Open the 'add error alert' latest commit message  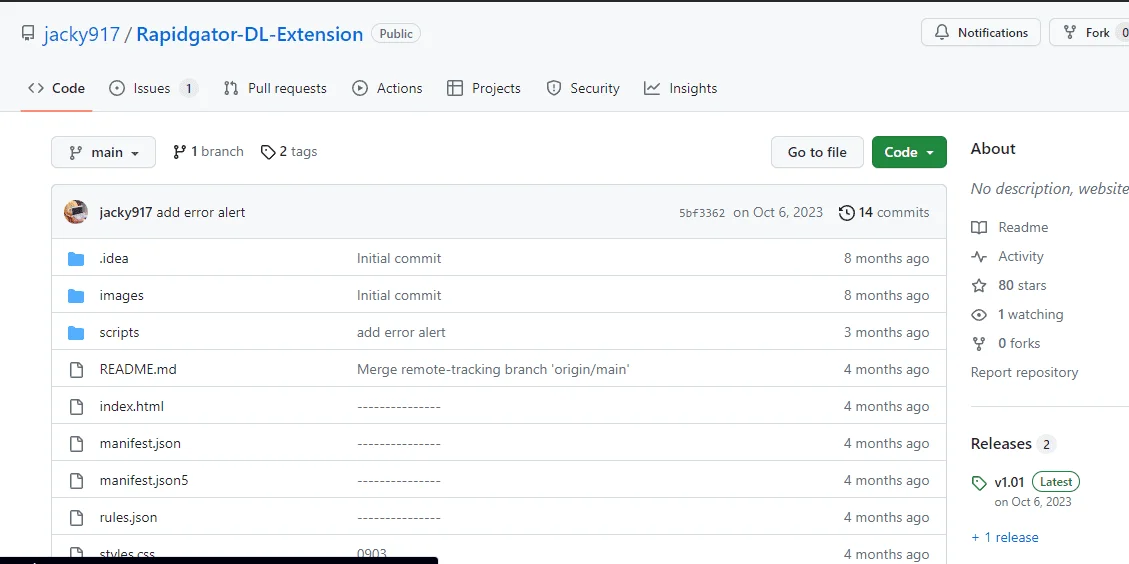click(201, 212)
